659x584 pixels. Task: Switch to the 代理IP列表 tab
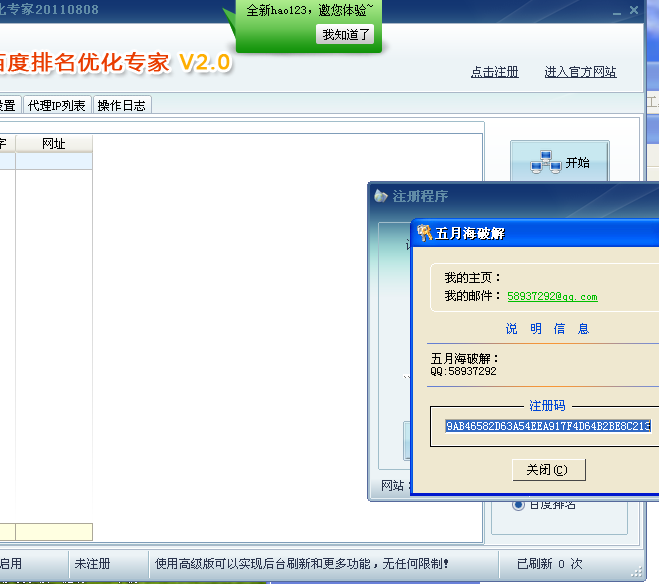click(57, 105)
